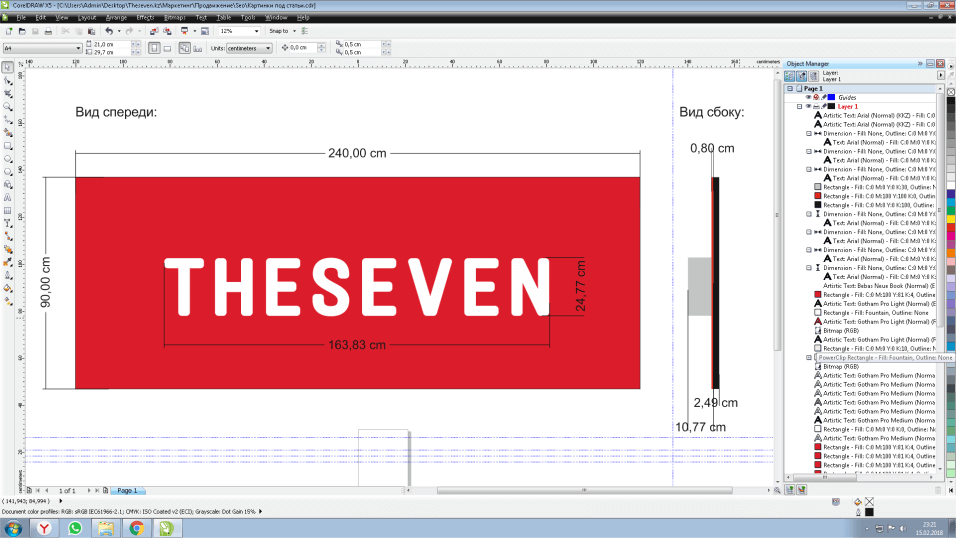The image size is (956, 538).
Task: Click the Export icon
Action: point(167,31)
